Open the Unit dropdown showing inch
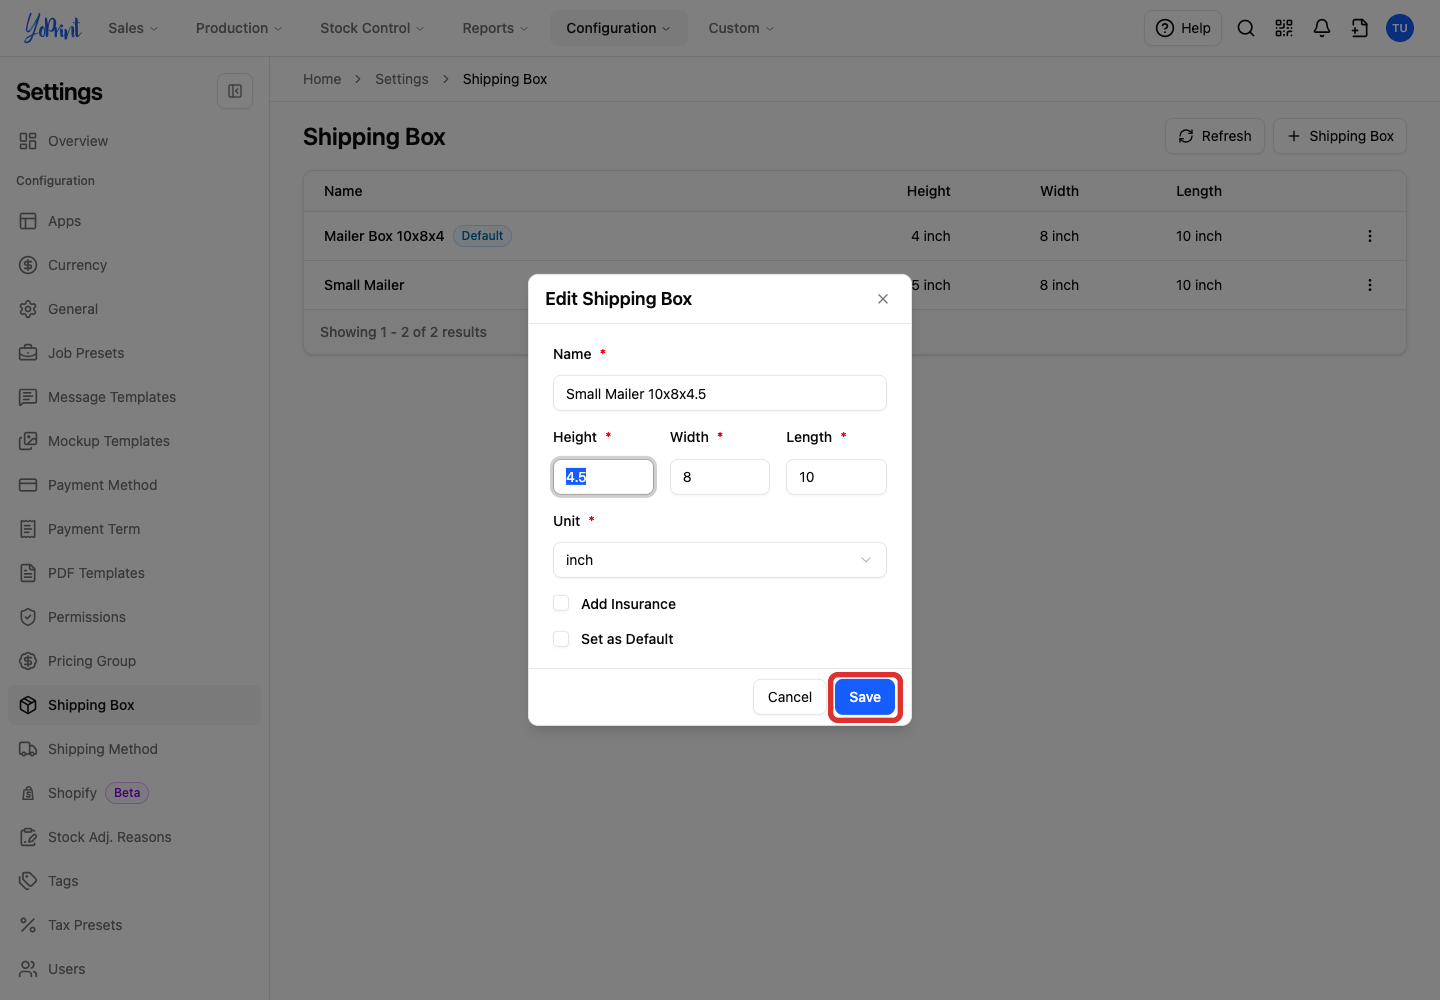 pyautogui.click(x=720, y=560)
